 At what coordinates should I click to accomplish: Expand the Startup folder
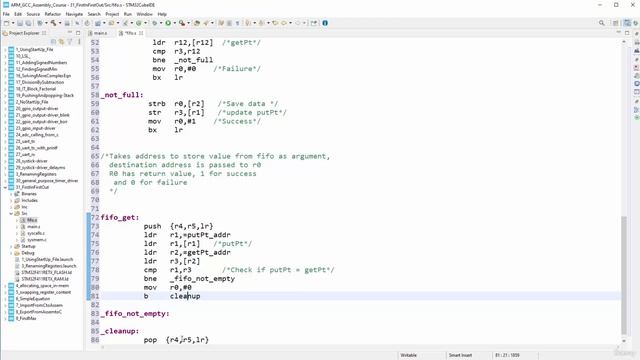tap(11, 247)
